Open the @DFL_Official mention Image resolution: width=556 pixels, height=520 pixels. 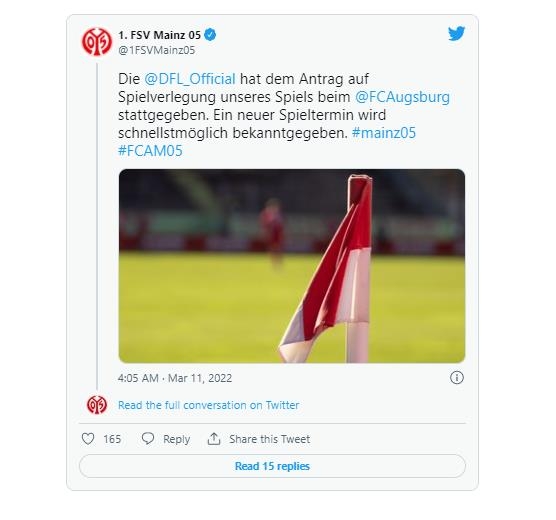pos(190,79)
